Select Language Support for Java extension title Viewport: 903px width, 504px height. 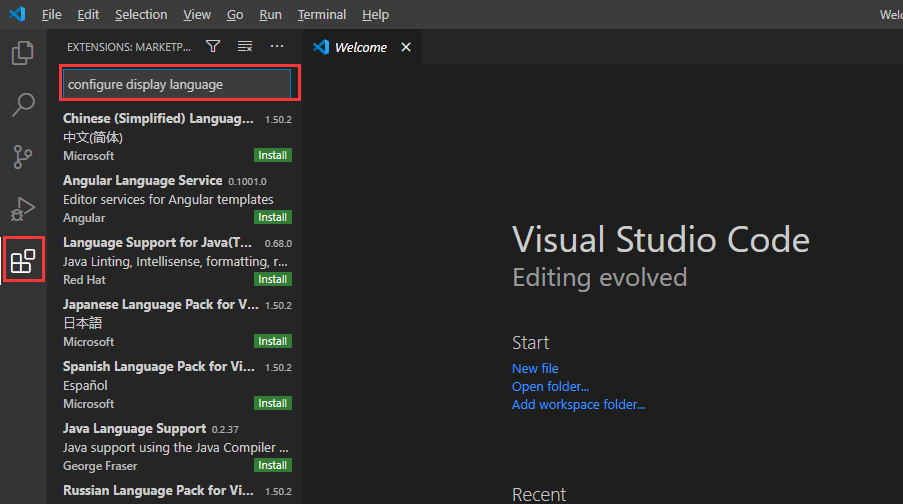pyautogui.click(x=157, y=242)
